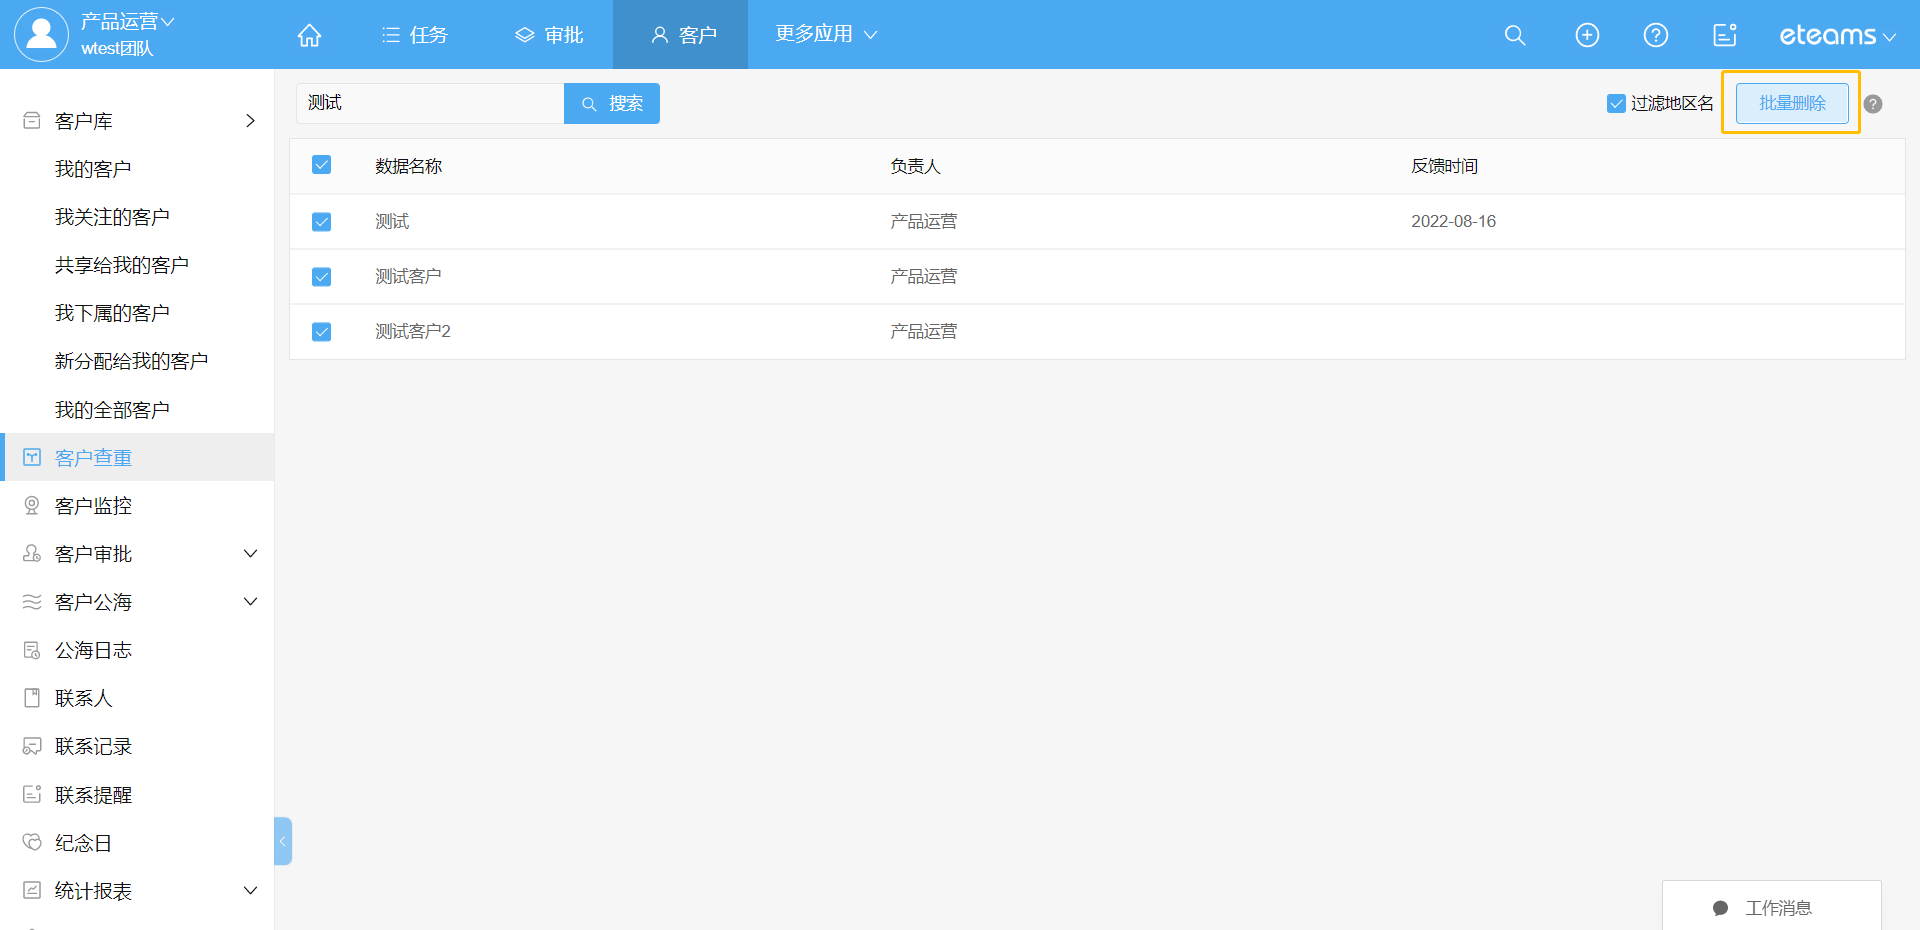Open the global search magnifier icon
1920x930 pixels.
pos(1515,35)
